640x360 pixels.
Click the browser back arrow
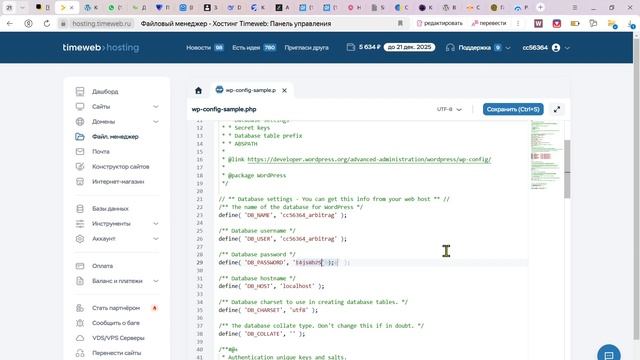coord(10,24)
